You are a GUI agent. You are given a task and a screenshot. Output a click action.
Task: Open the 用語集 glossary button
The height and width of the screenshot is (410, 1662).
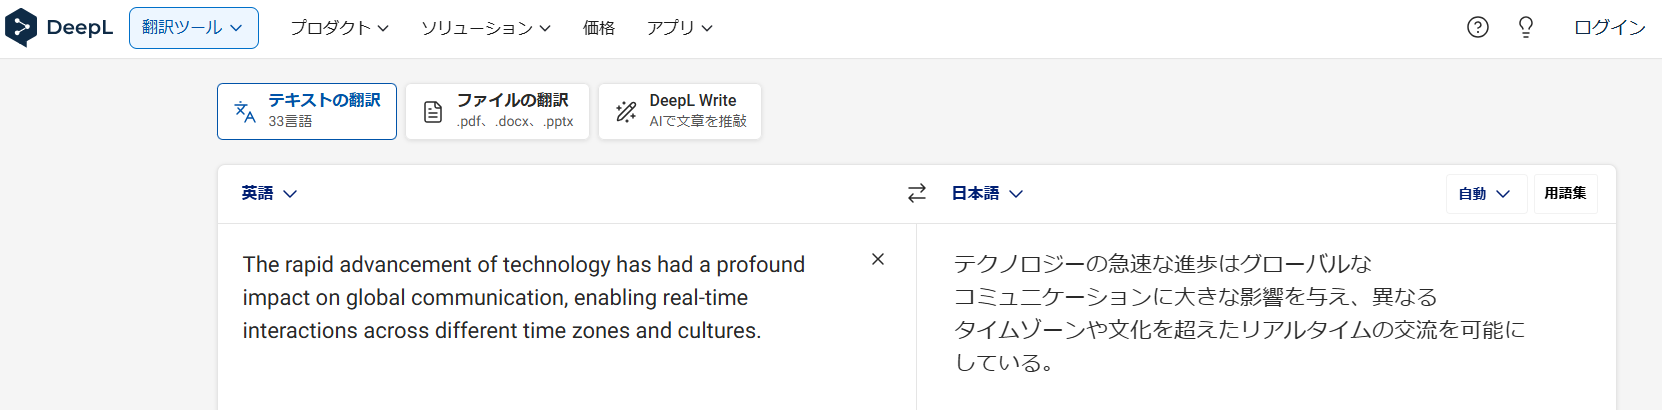coord(1565,194)
